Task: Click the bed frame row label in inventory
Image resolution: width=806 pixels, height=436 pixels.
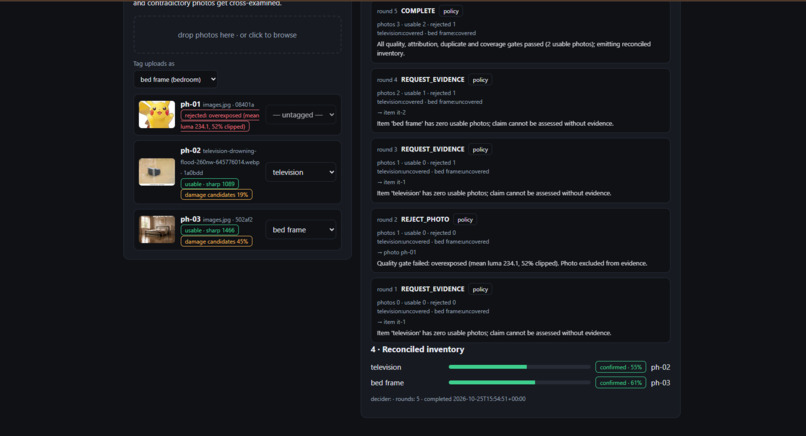Action: coord(387,383)
